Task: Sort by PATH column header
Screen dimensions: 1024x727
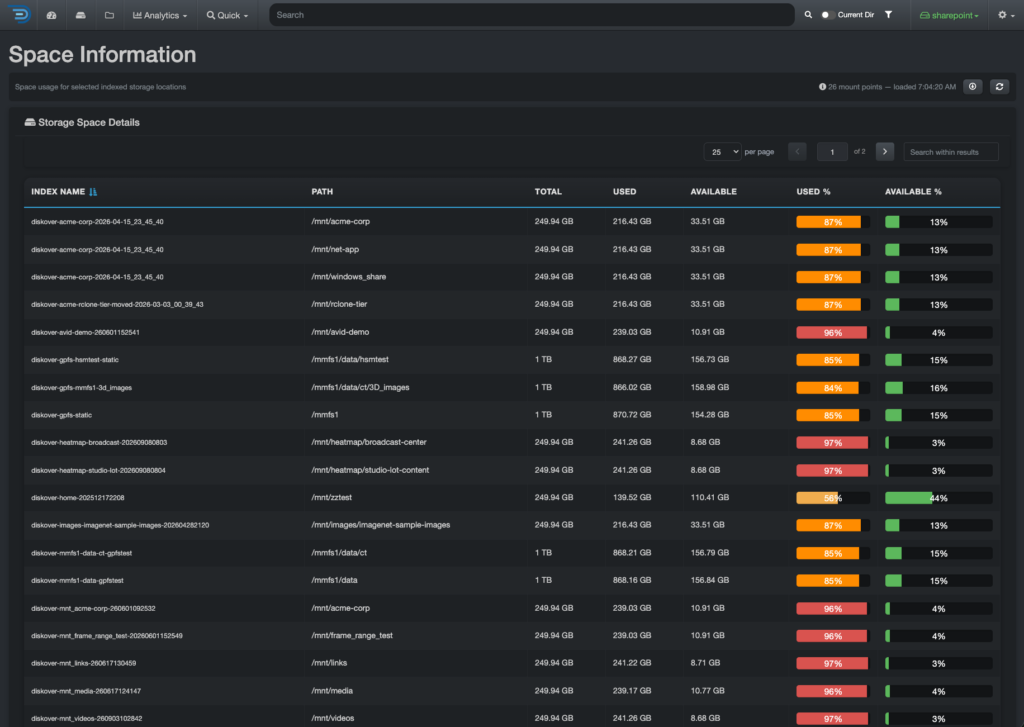Action: pos(322,191)
